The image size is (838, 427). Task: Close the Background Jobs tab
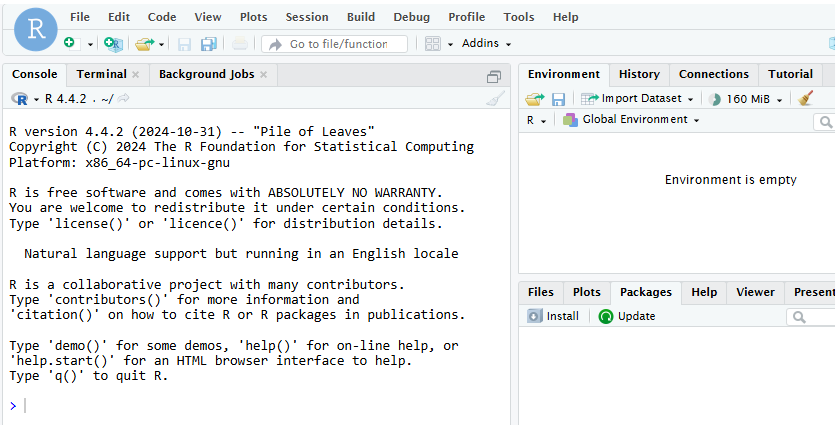[263, 75]
